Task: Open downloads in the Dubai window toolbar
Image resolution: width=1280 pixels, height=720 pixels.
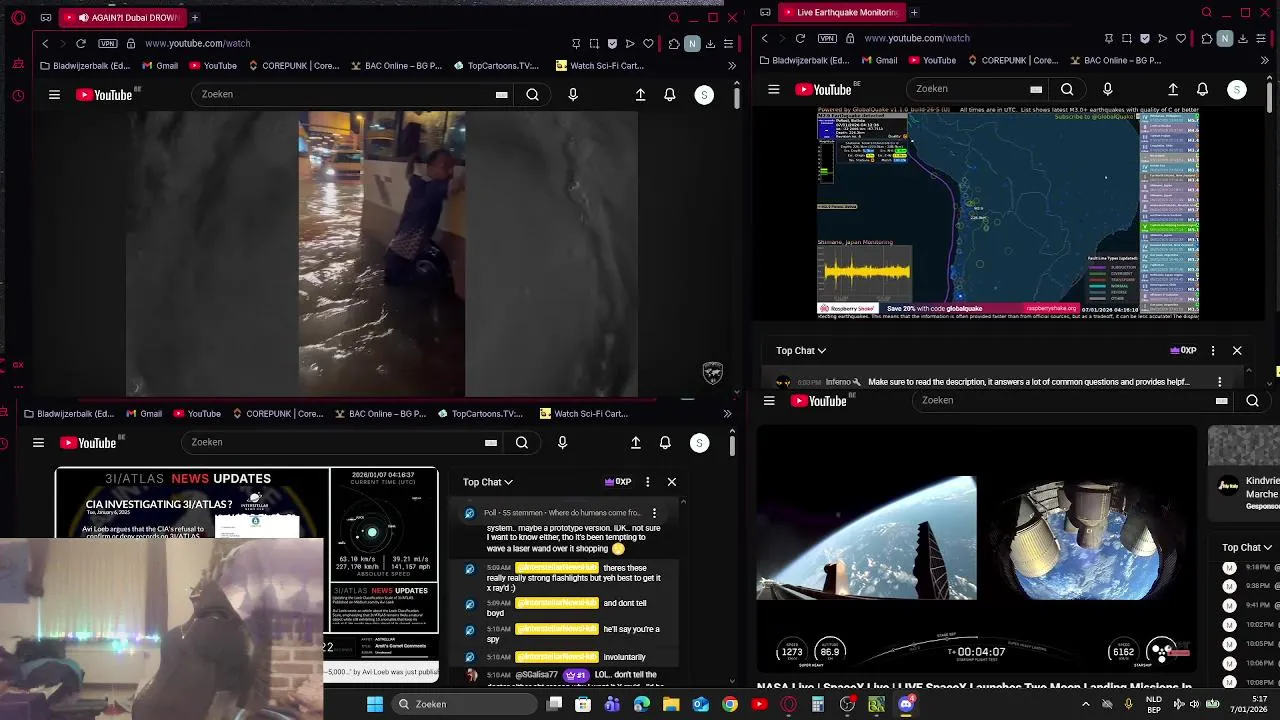Action: coord(710,43)
